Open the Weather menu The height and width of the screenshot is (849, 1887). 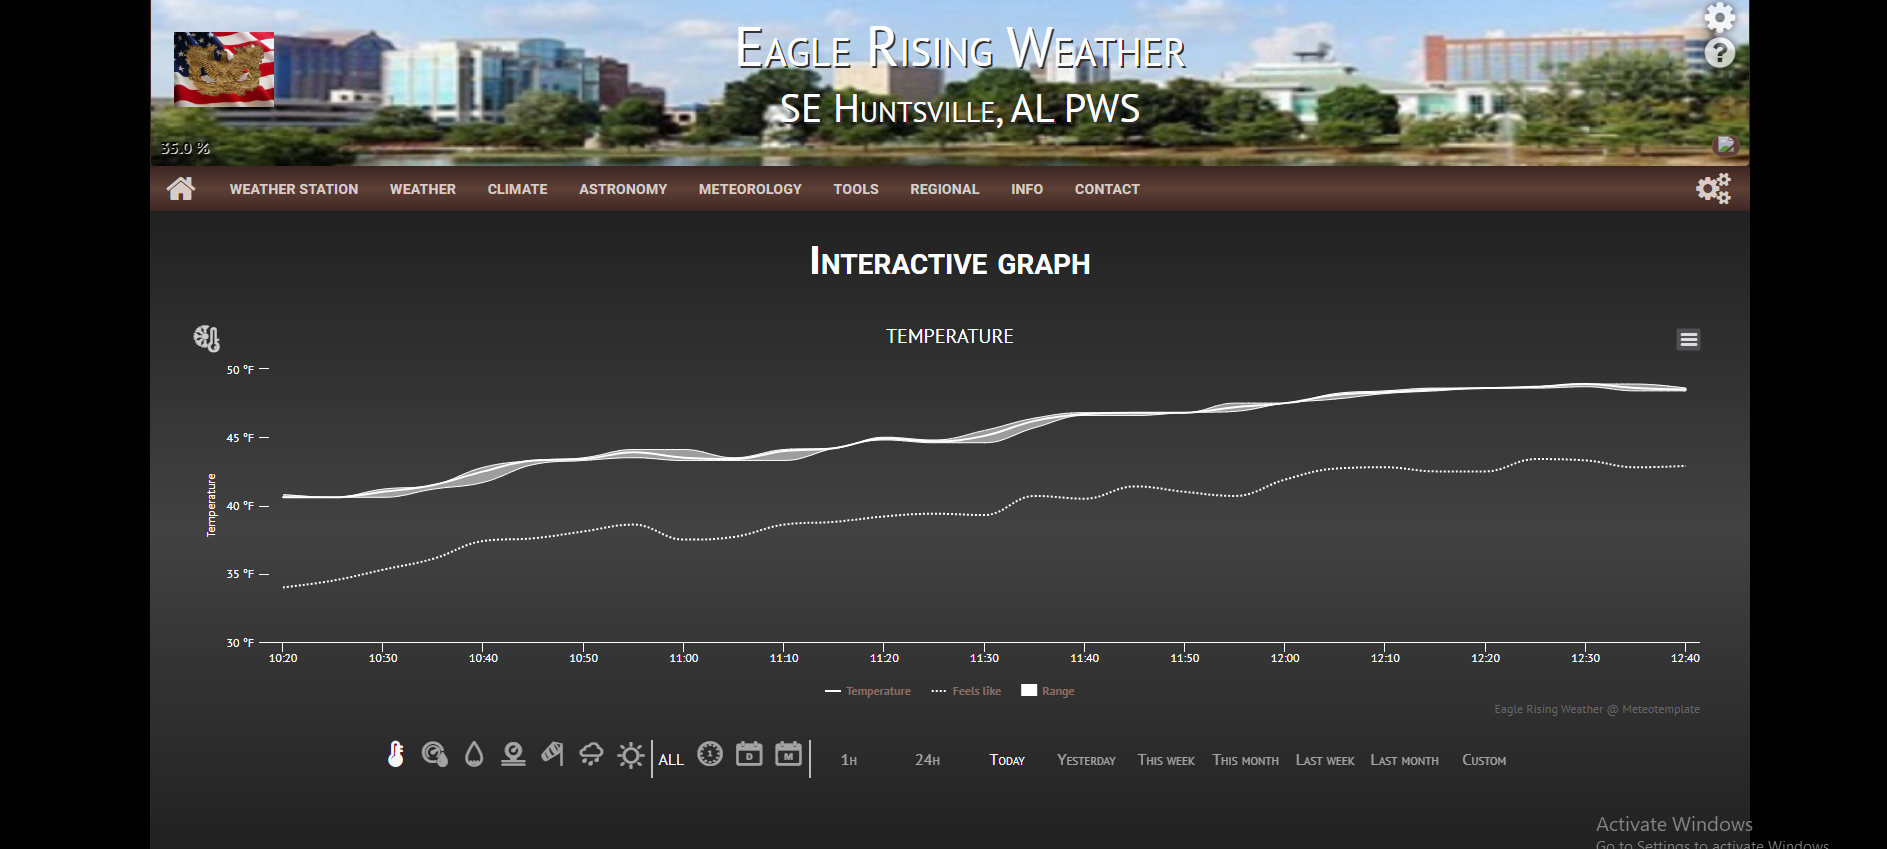[423, 189]
